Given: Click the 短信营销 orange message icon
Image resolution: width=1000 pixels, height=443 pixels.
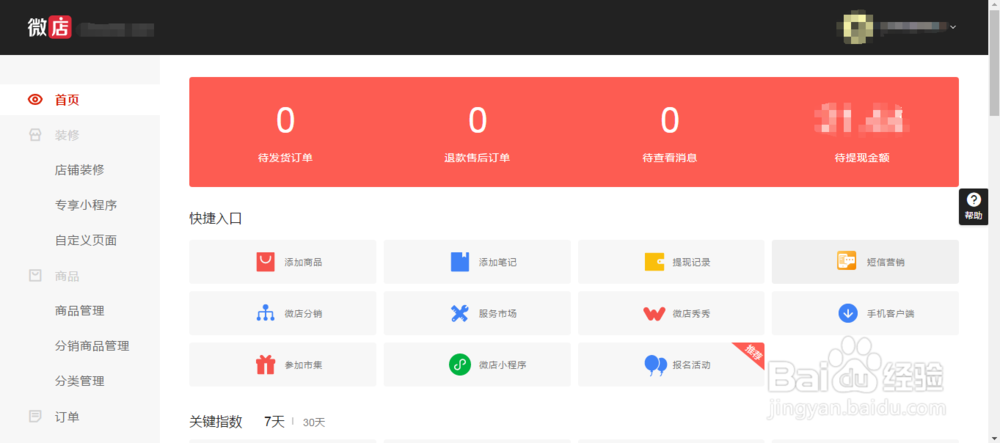Looking at the screenshot, I should pyautogui.click(x=846, y=261).
